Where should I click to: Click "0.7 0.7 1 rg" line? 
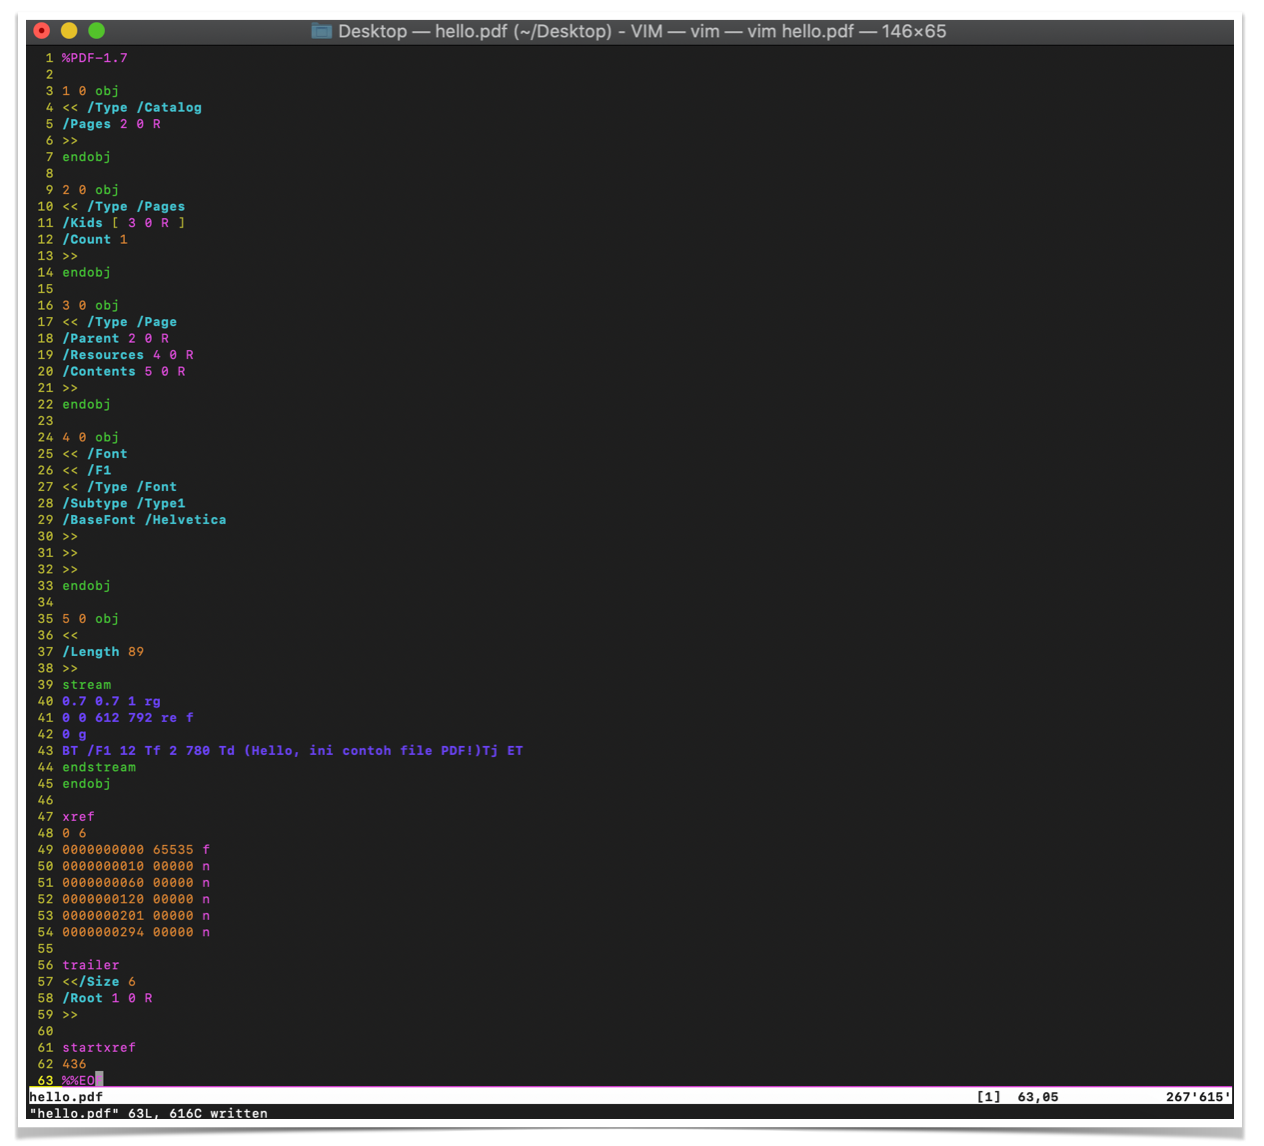pos(111,702)
